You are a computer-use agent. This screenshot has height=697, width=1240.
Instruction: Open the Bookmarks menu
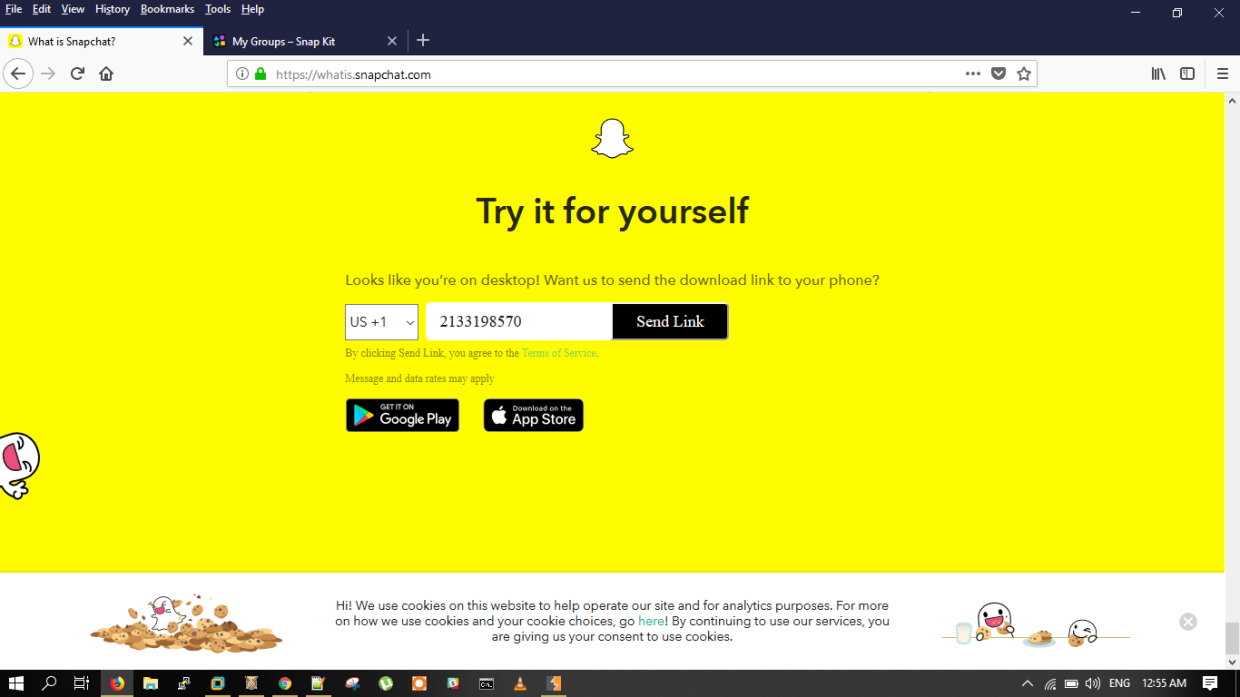167,9
